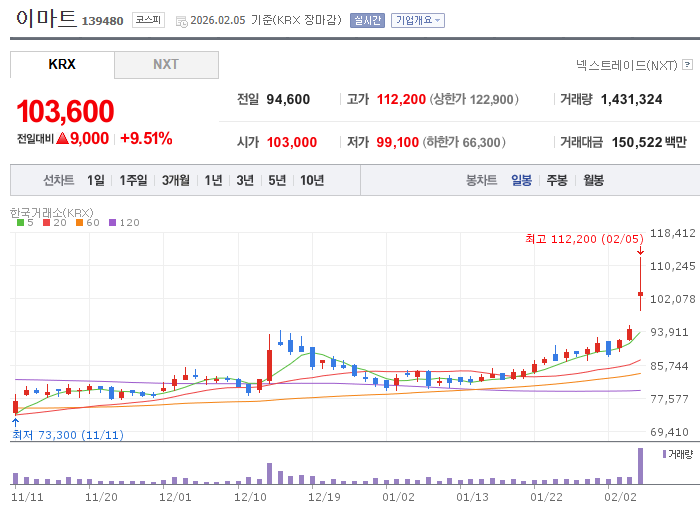Click the change percentage +9.51%
700x508 pixels.
[x=146, y=138]
